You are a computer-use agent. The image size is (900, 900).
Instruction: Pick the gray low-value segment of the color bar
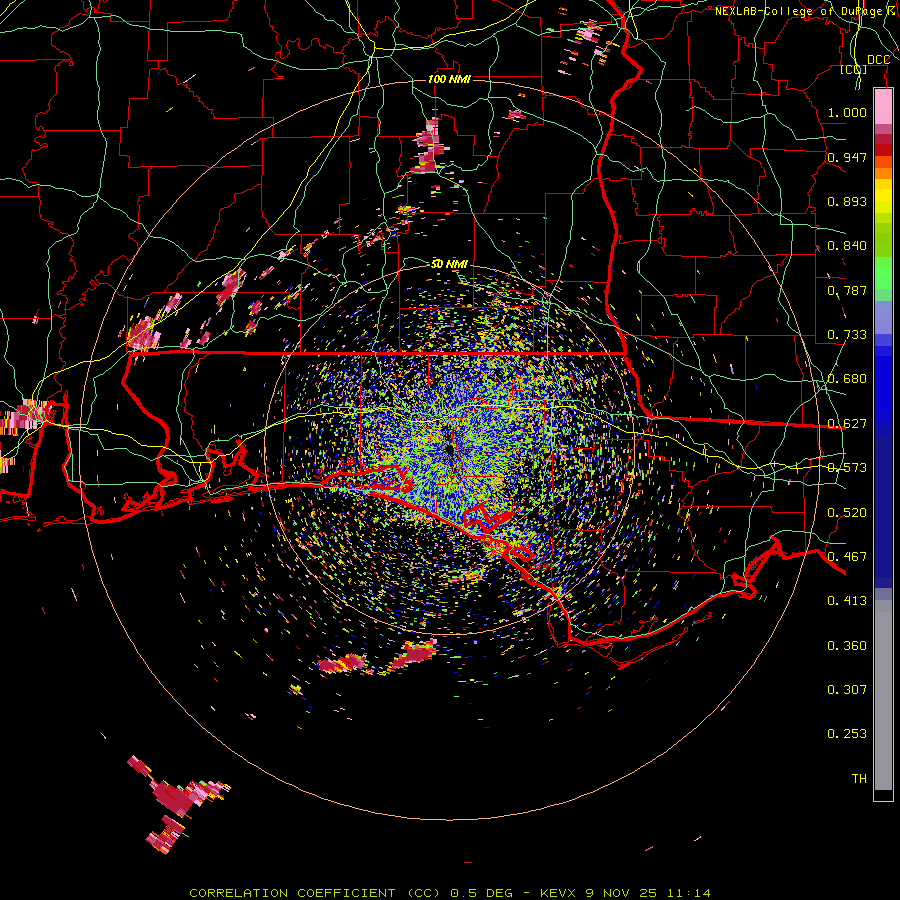(x=883, y=695)
